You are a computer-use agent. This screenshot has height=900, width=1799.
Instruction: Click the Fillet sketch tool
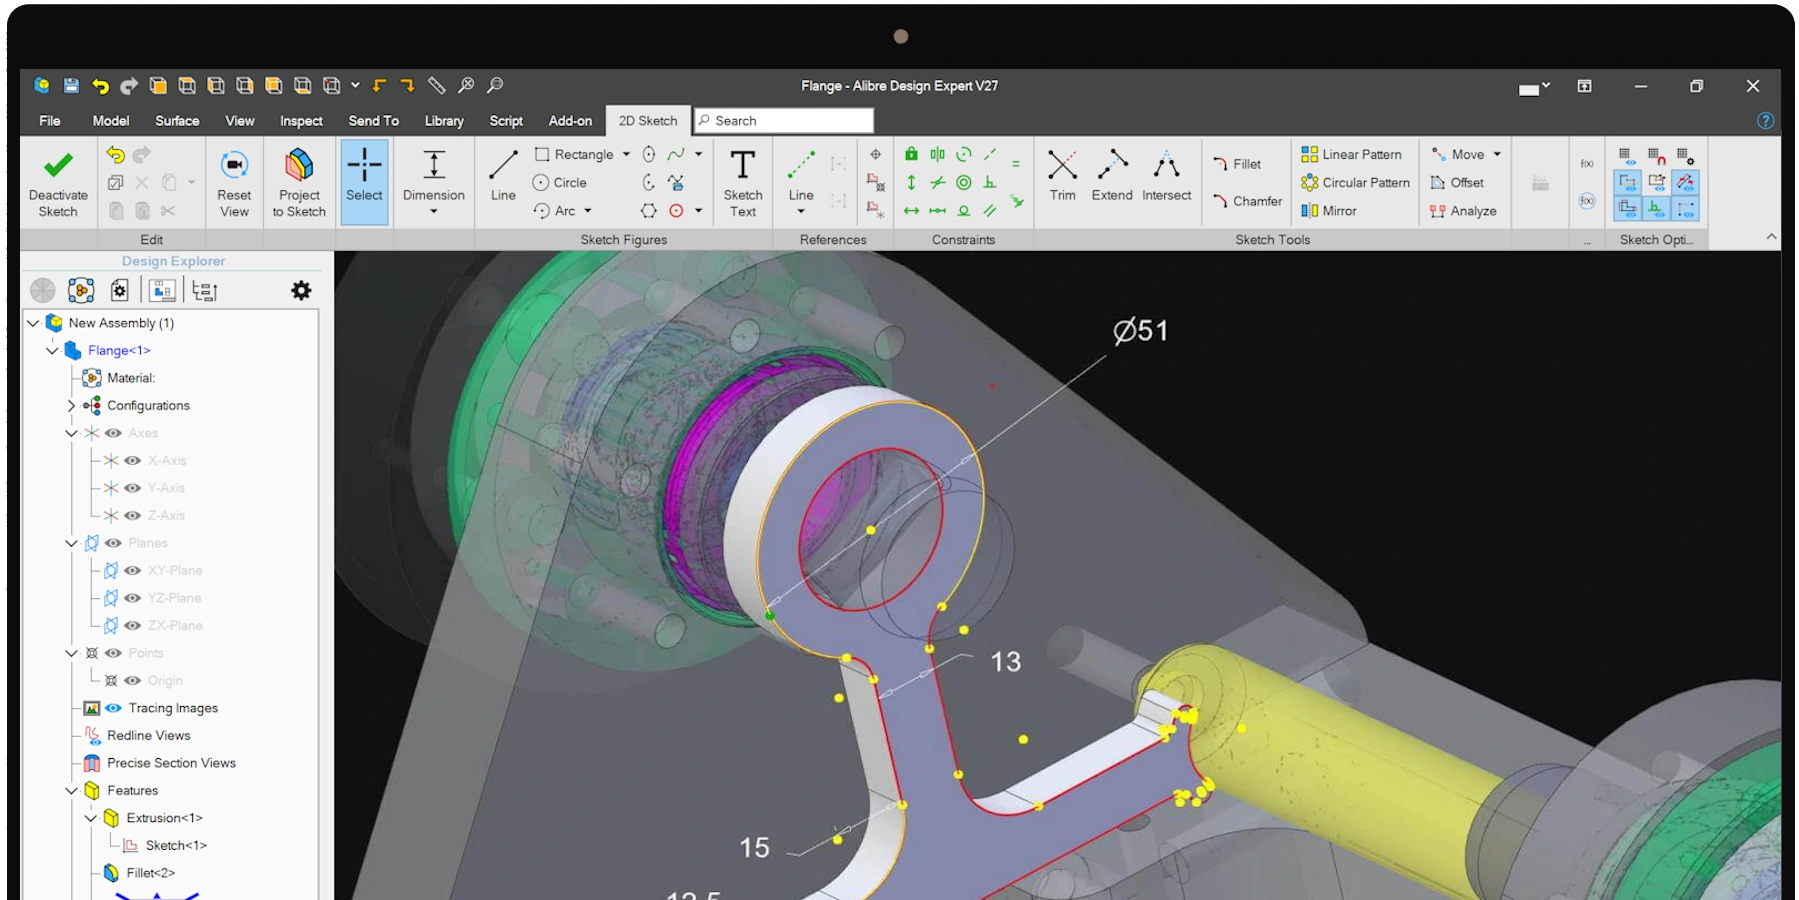(x=1237, y=164)
